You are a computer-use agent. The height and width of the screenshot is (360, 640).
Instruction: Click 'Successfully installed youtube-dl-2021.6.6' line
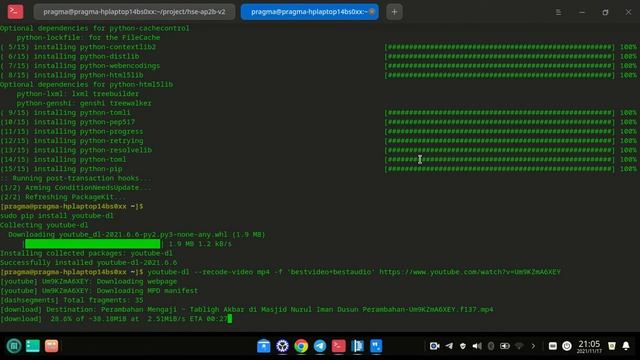(x=89, y=262)
